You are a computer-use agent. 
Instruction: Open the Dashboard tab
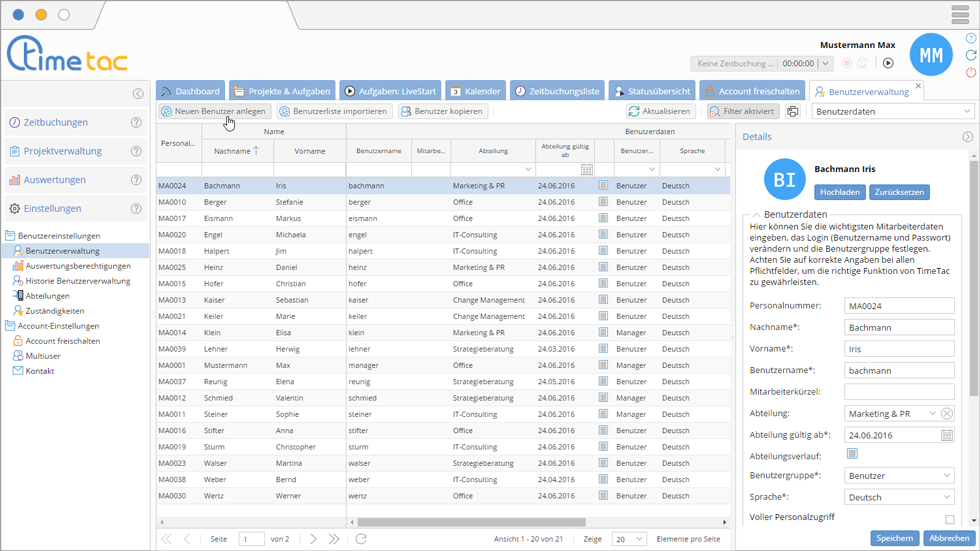pos(190,91)
